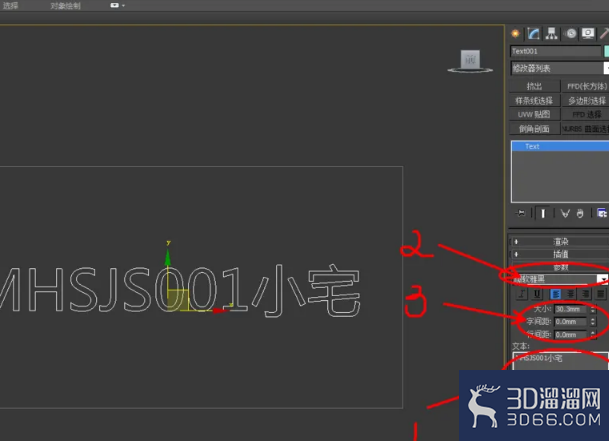Expand the 渲染 rollout
The image size is (609, 441).
(x=560, y=242)
